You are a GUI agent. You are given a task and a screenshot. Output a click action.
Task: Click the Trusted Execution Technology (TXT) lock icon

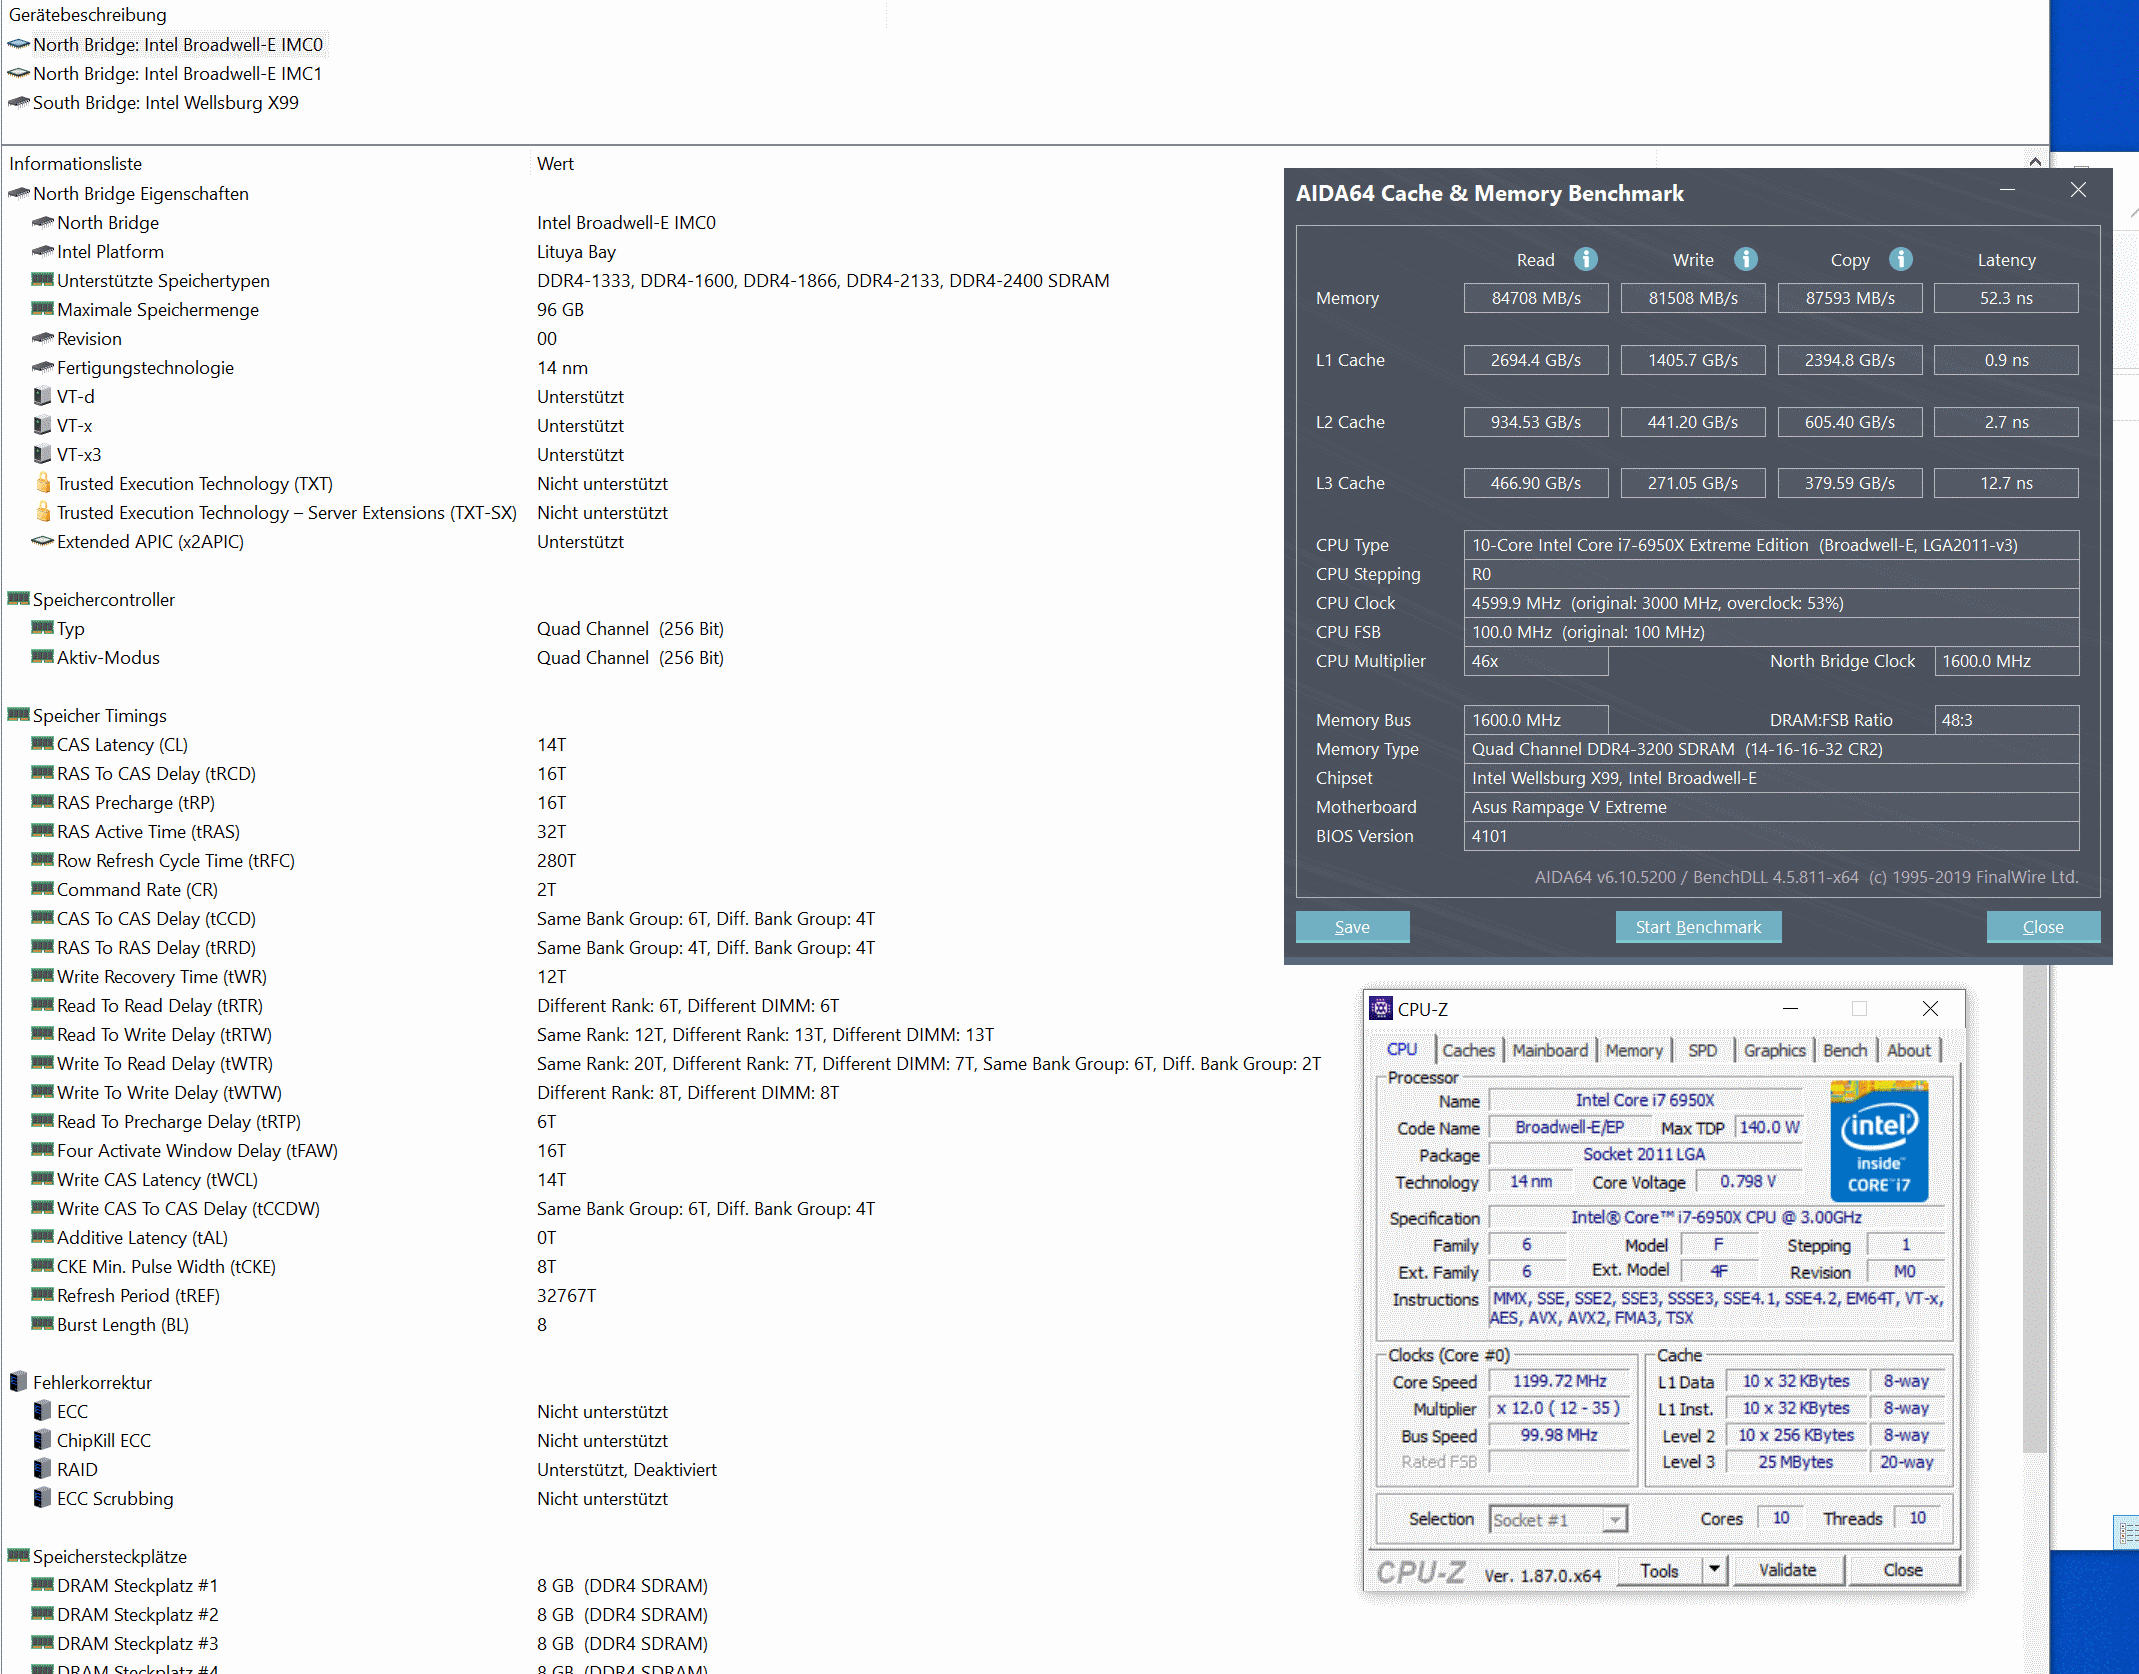tap(42, 484)
